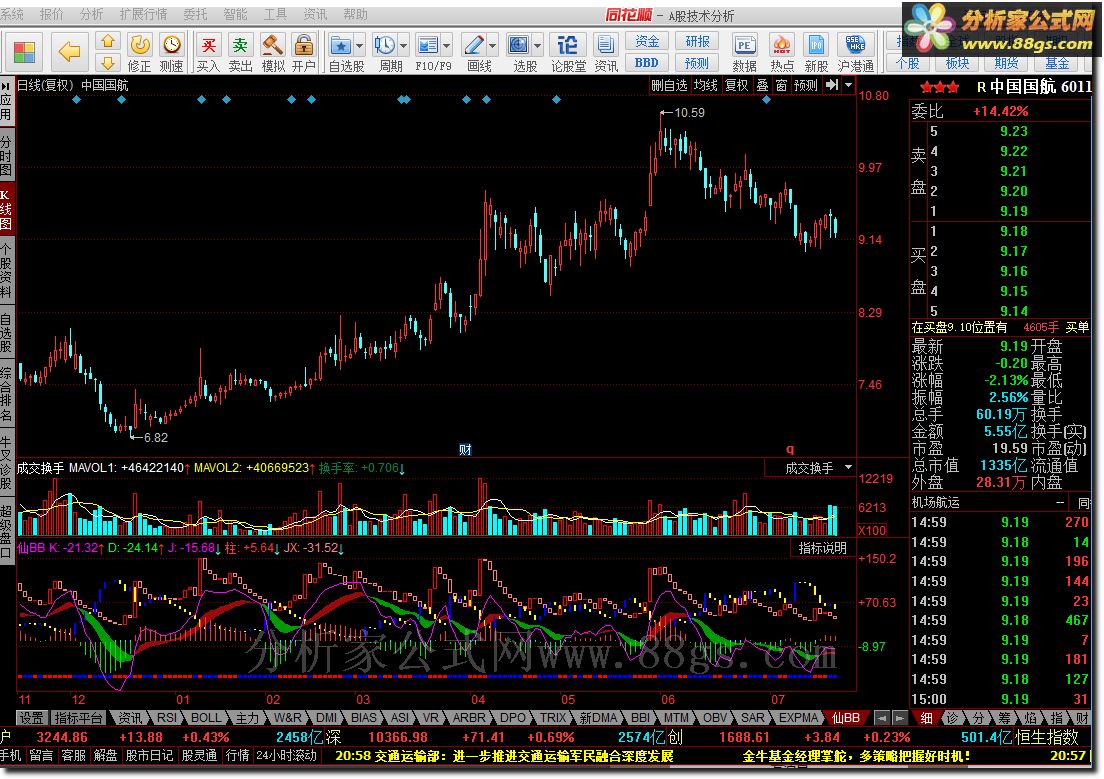Click the 修正 correction icon

click(x=139, y=53)
